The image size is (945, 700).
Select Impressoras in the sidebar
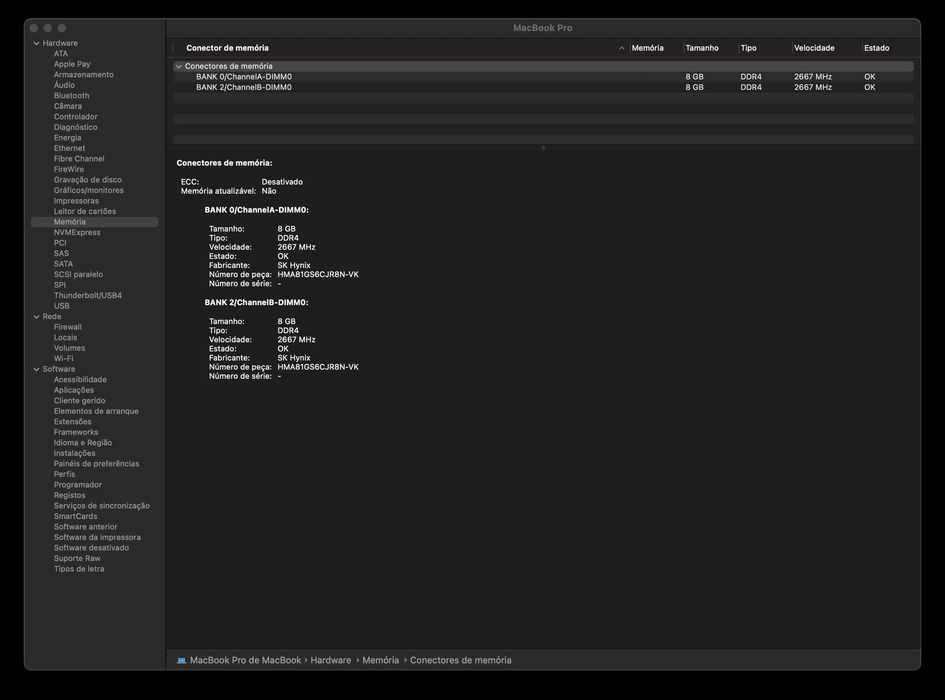pos(76,201)
